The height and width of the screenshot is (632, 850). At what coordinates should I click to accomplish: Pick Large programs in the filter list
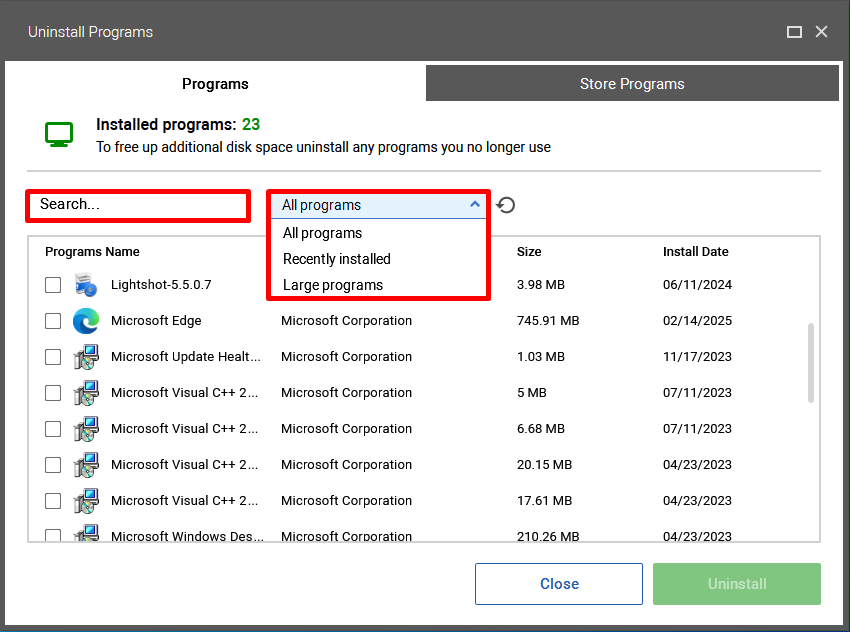(x=333, y=285)
